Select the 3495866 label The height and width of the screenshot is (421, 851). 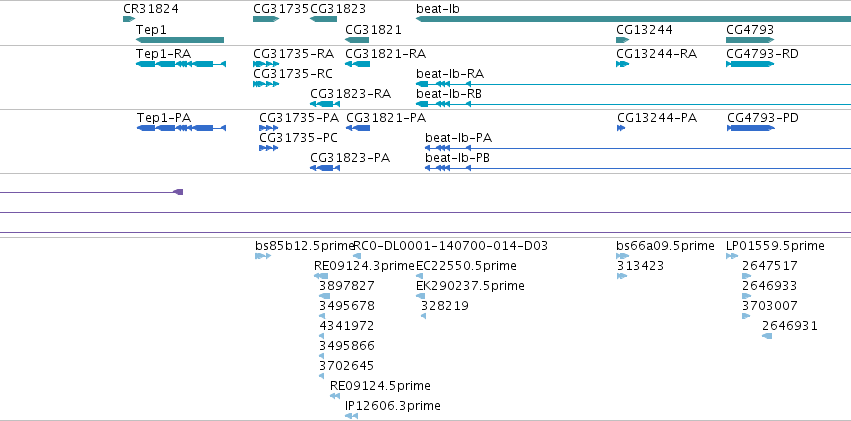click(x=347, y=346)
